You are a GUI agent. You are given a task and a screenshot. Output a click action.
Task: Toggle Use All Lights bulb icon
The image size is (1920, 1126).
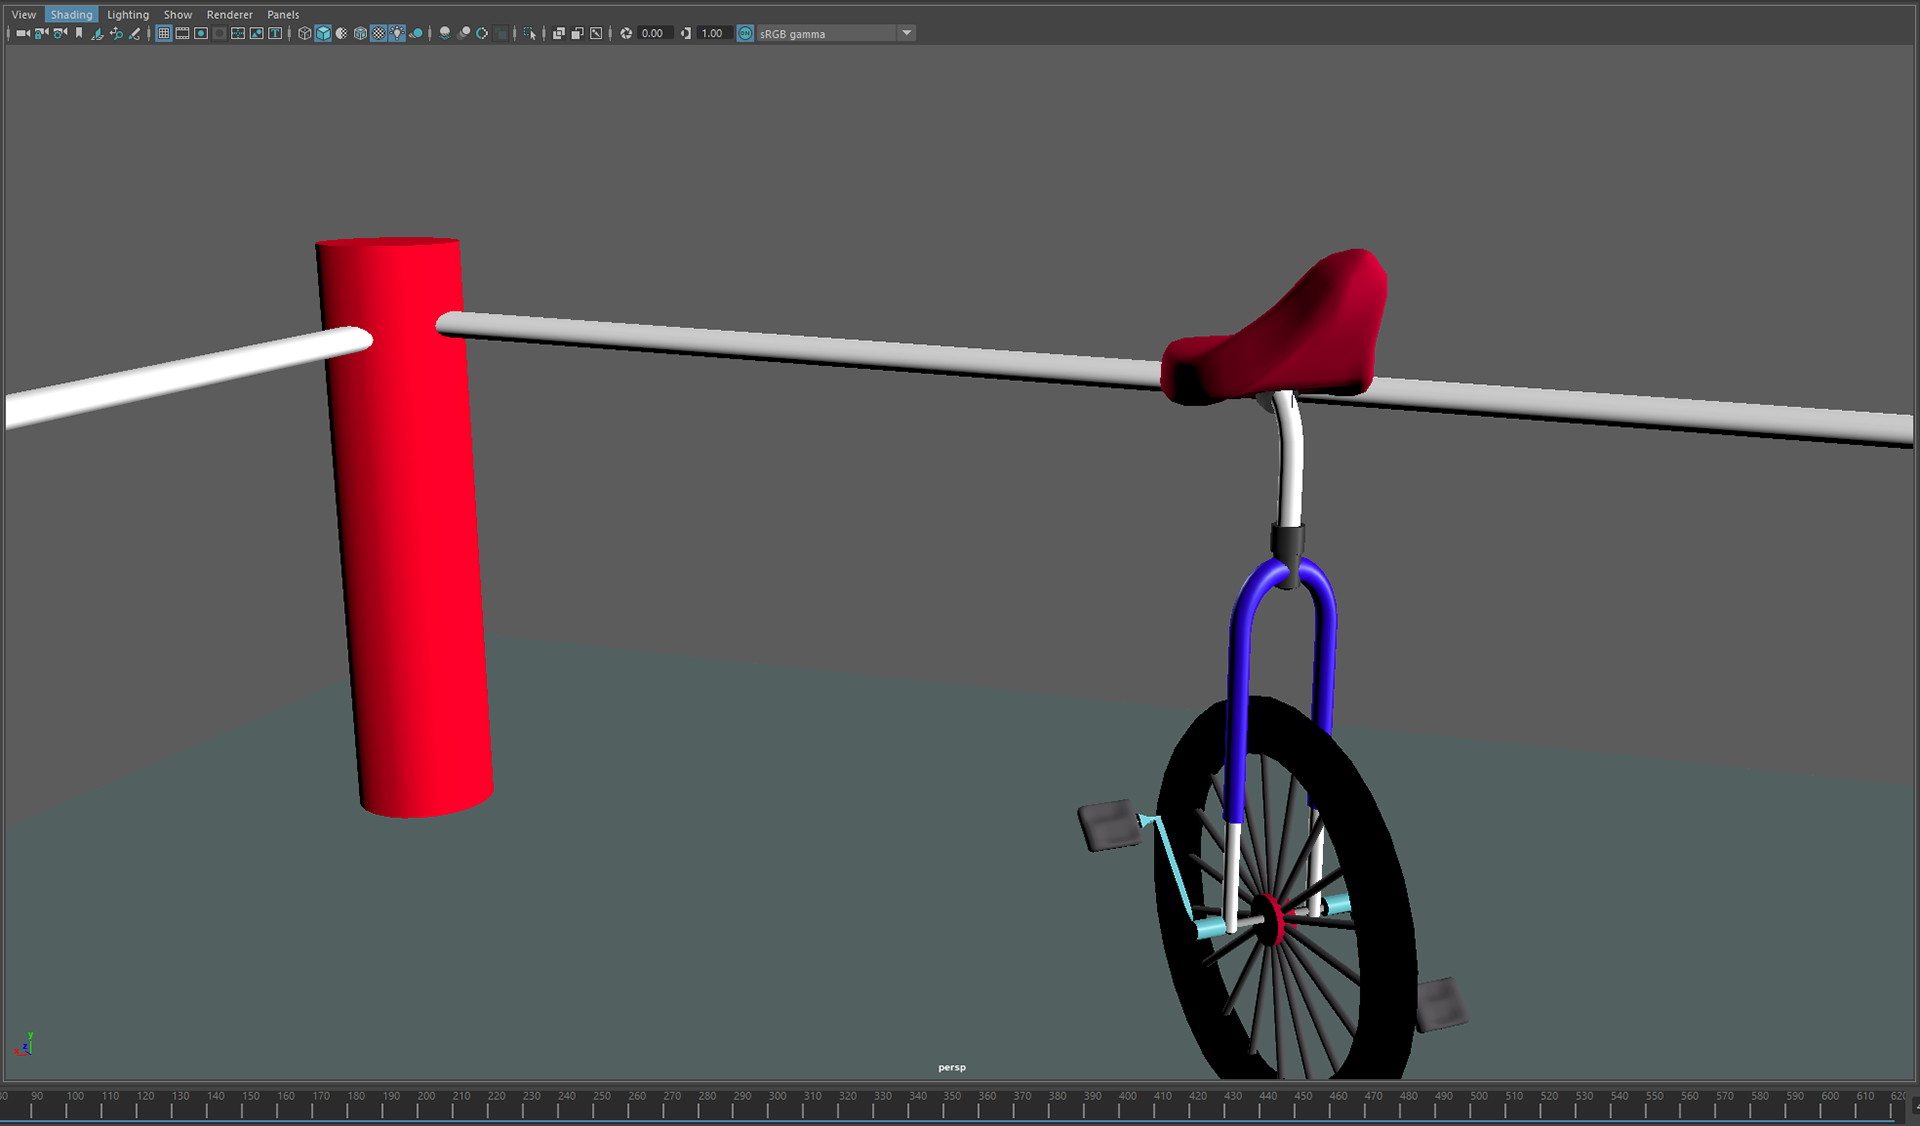(x=397, y=33)
